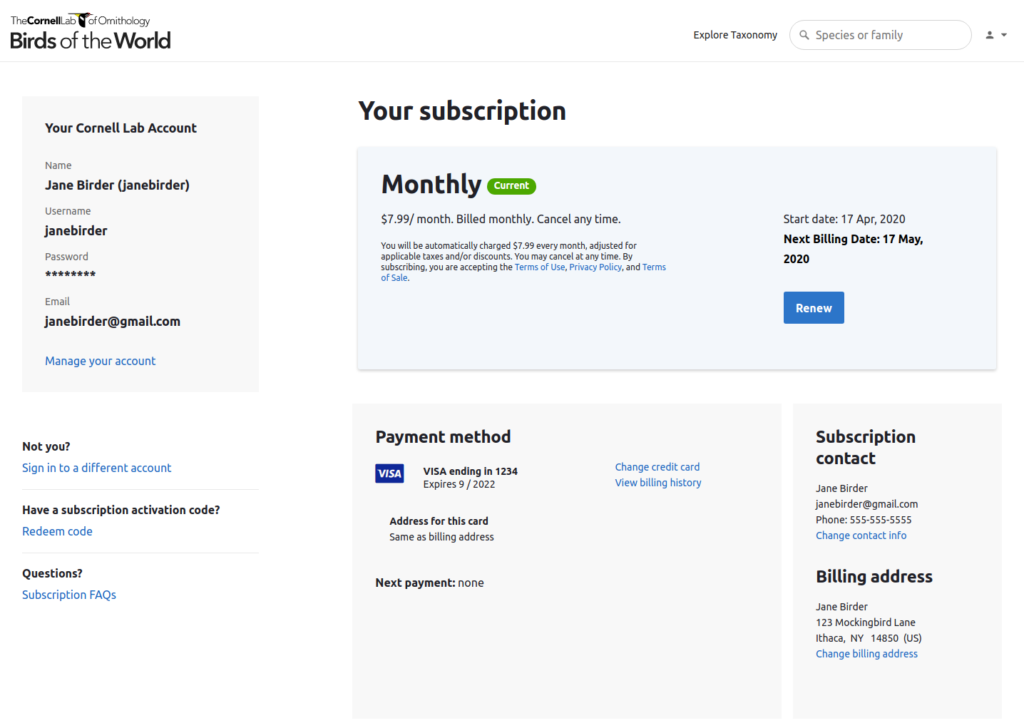Click the Billing address heading
1024x728 pixels.
point(874,577)
